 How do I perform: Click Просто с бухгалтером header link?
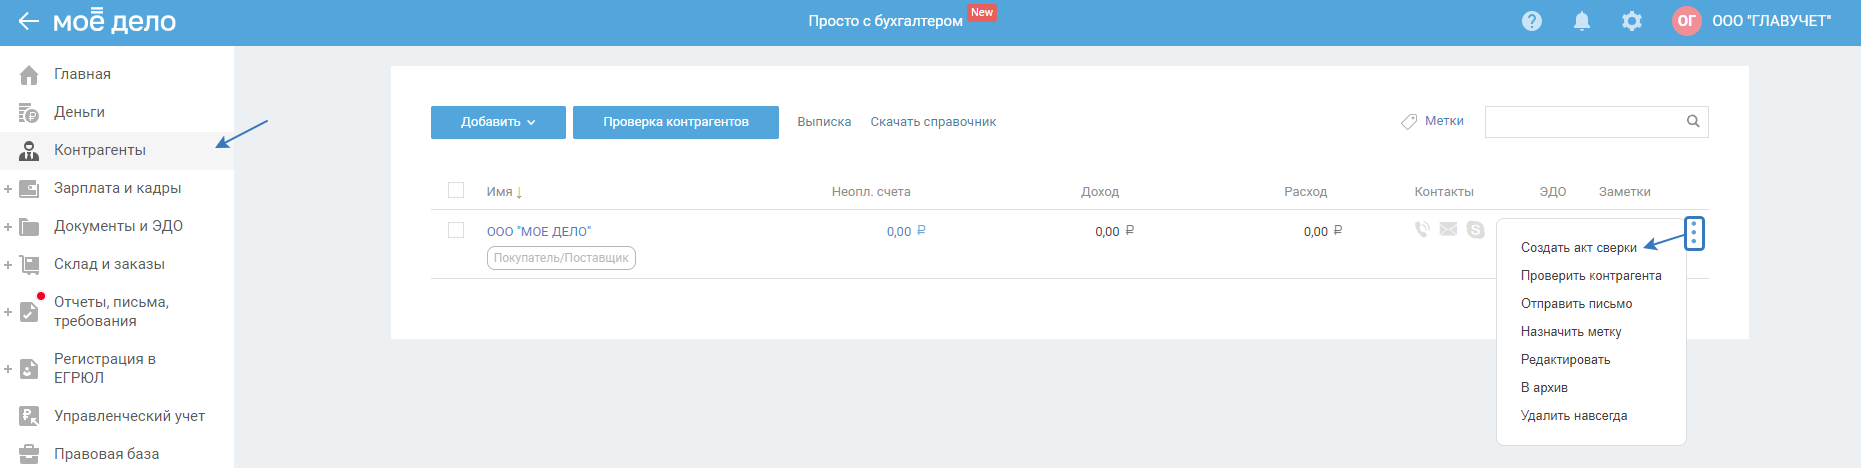pos(885,21)
